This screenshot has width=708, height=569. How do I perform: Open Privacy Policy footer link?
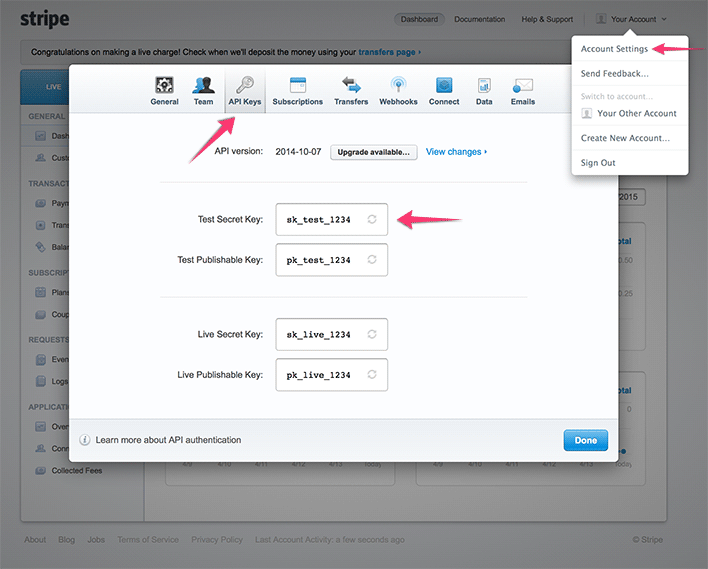[217, 540]
